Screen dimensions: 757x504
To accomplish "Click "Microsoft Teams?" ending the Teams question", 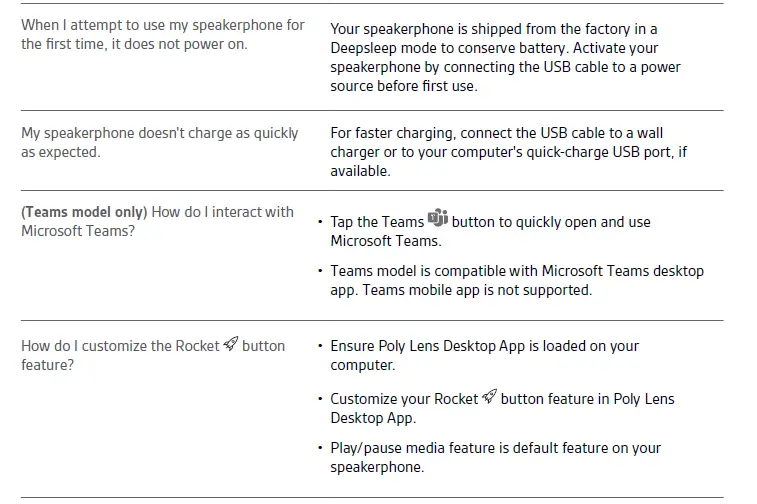I will pyautogui.click(x=78, y=230).
